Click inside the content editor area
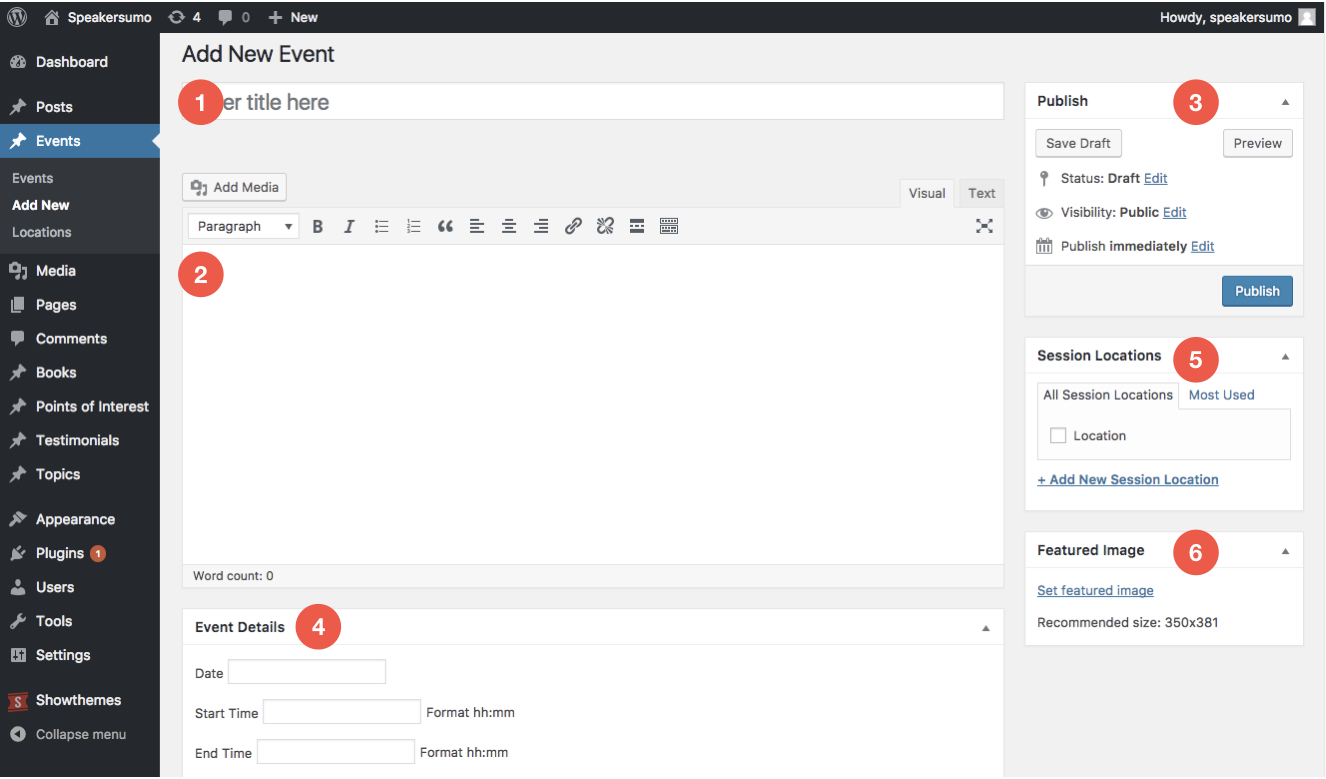This screenshot has width=1326, height=779. pyautogui.click(x=593, y=405)
